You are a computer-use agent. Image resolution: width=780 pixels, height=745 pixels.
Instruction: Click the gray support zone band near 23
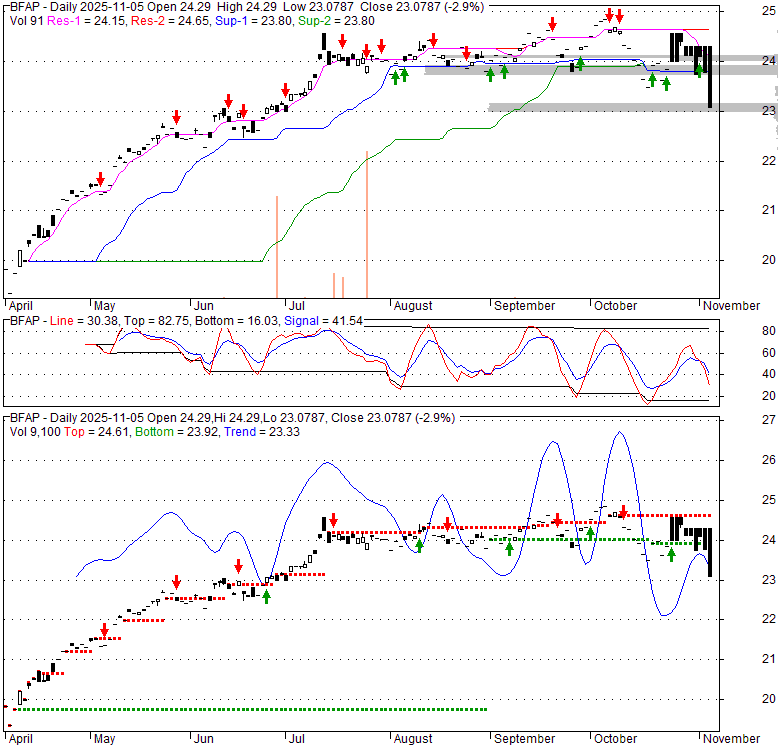[x=628, y=108]
